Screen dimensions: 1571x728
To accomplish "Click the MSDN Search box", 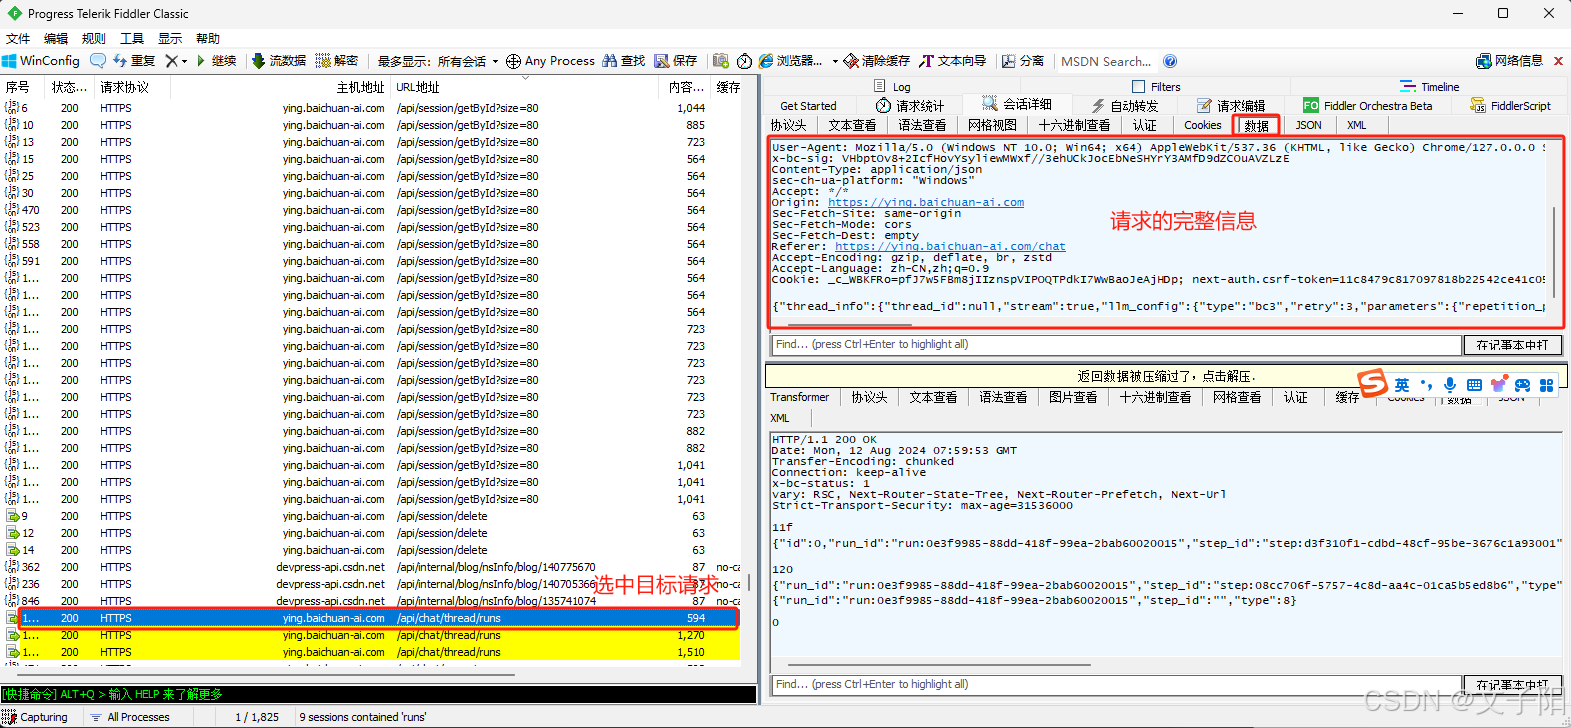I will click(1106, 61).
